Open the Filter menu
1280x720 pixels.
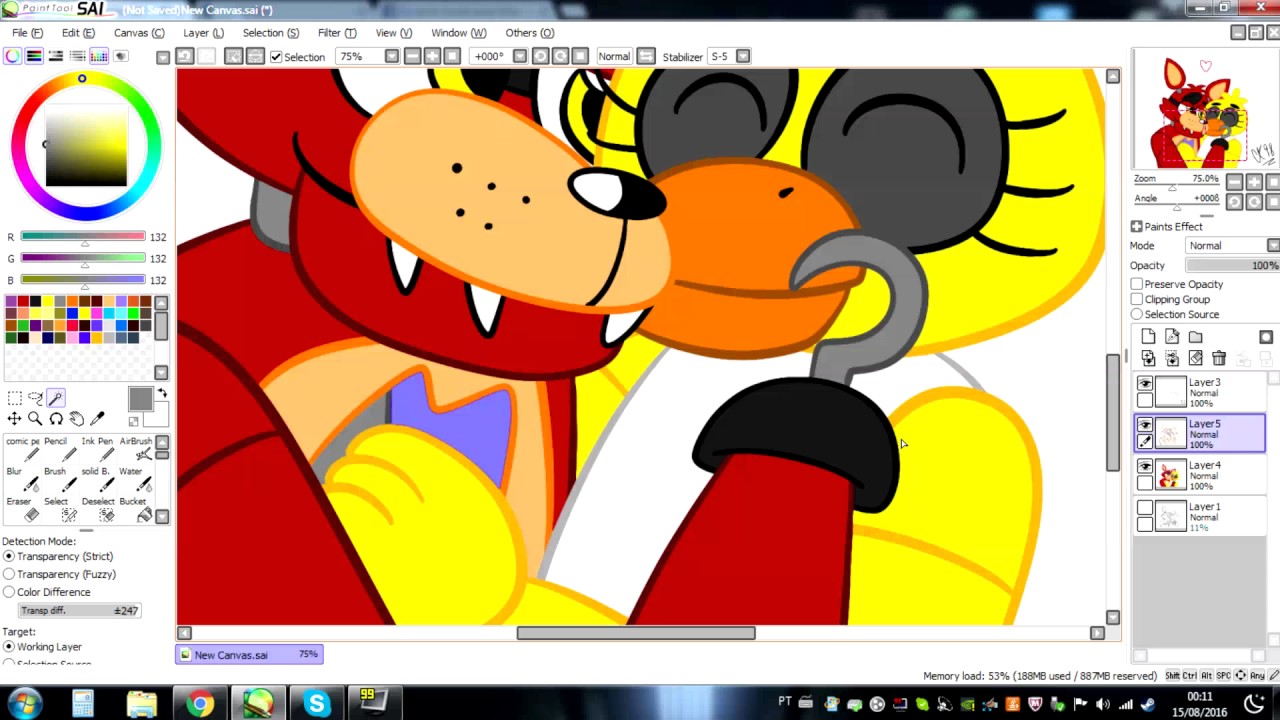(x=337, y=33)
